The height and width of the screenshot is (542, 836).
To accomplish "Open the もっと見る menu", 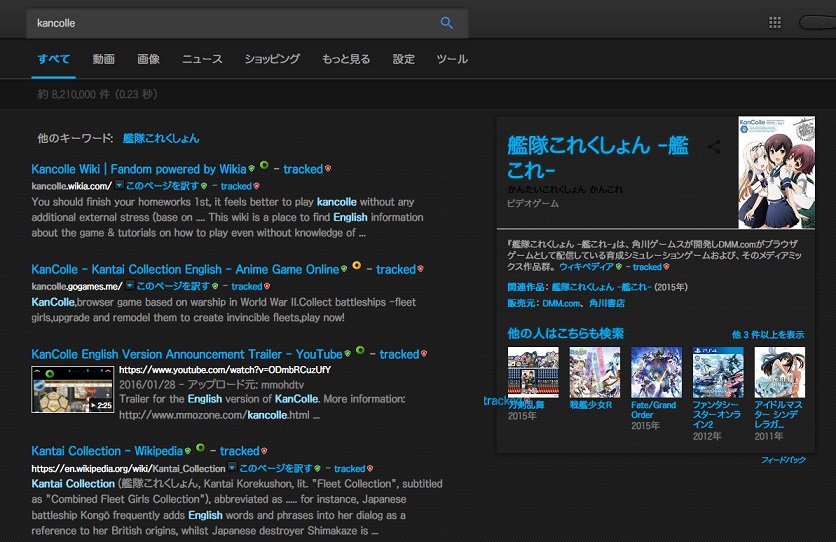I will [346, 59].
